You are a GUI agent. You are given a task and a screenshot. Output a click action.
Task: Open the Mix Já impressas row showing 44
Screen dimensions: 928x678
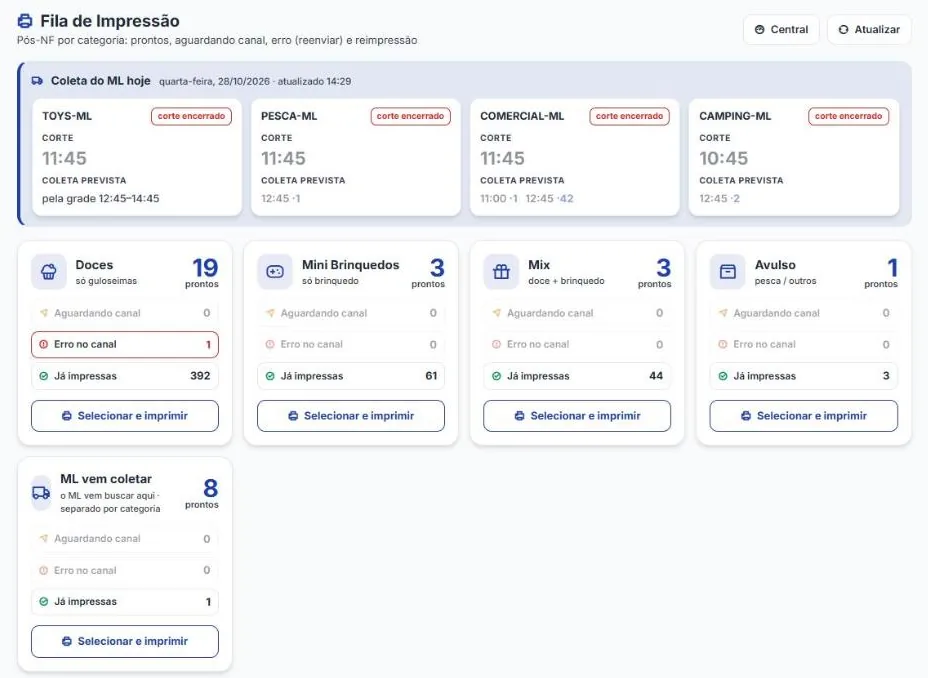click(577, 376)
